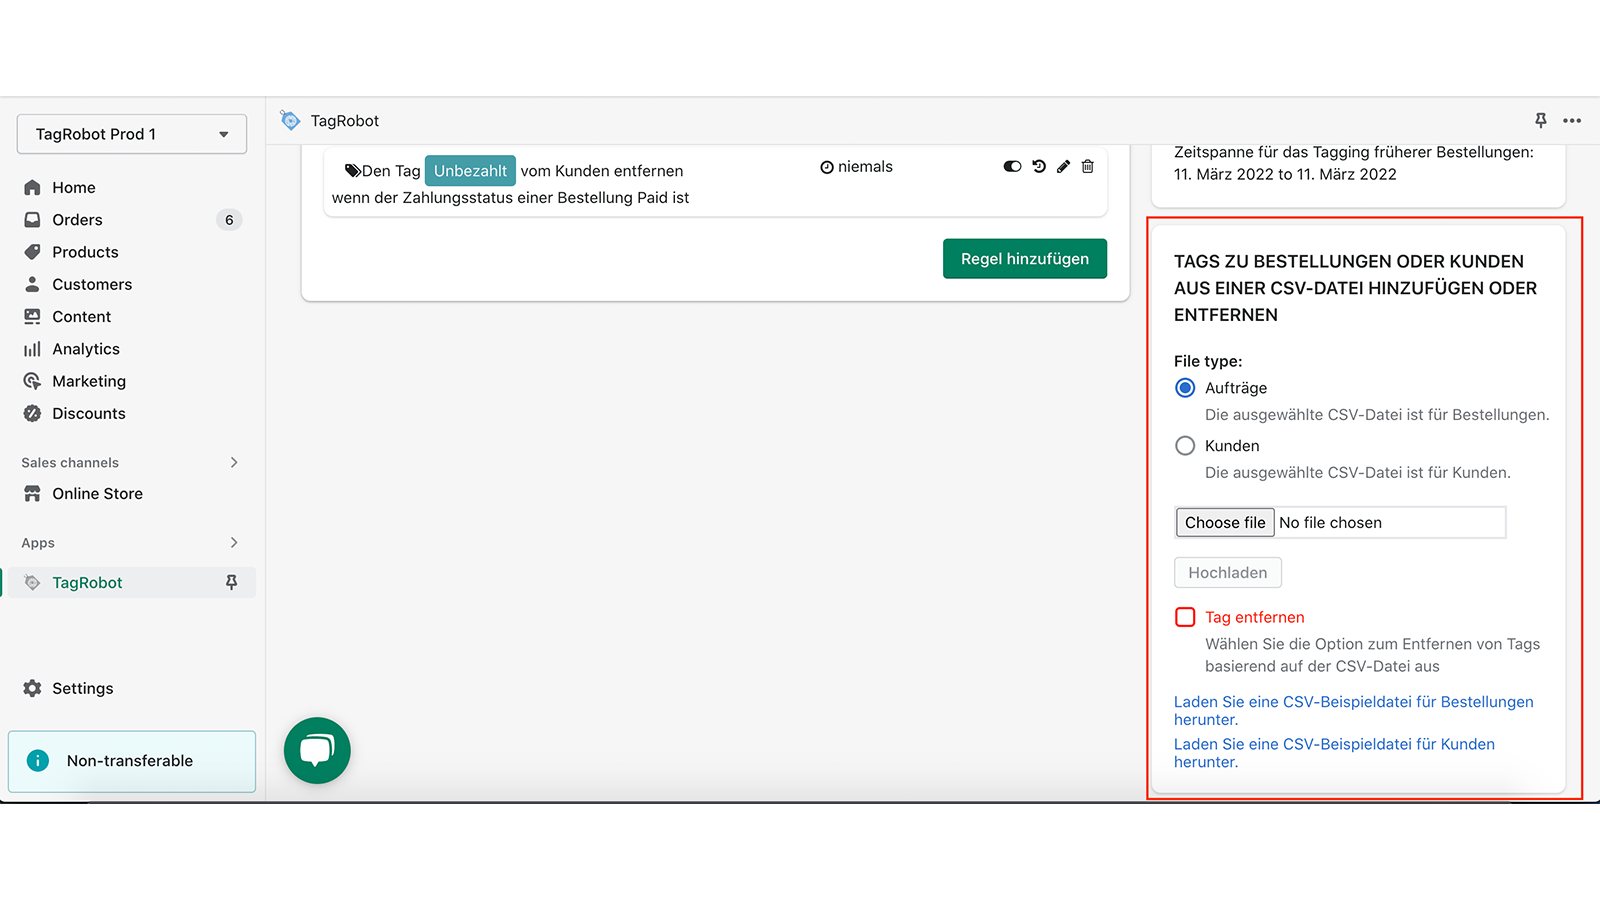
Task: Expand the Apps section chevron
Action: [234, 543]
